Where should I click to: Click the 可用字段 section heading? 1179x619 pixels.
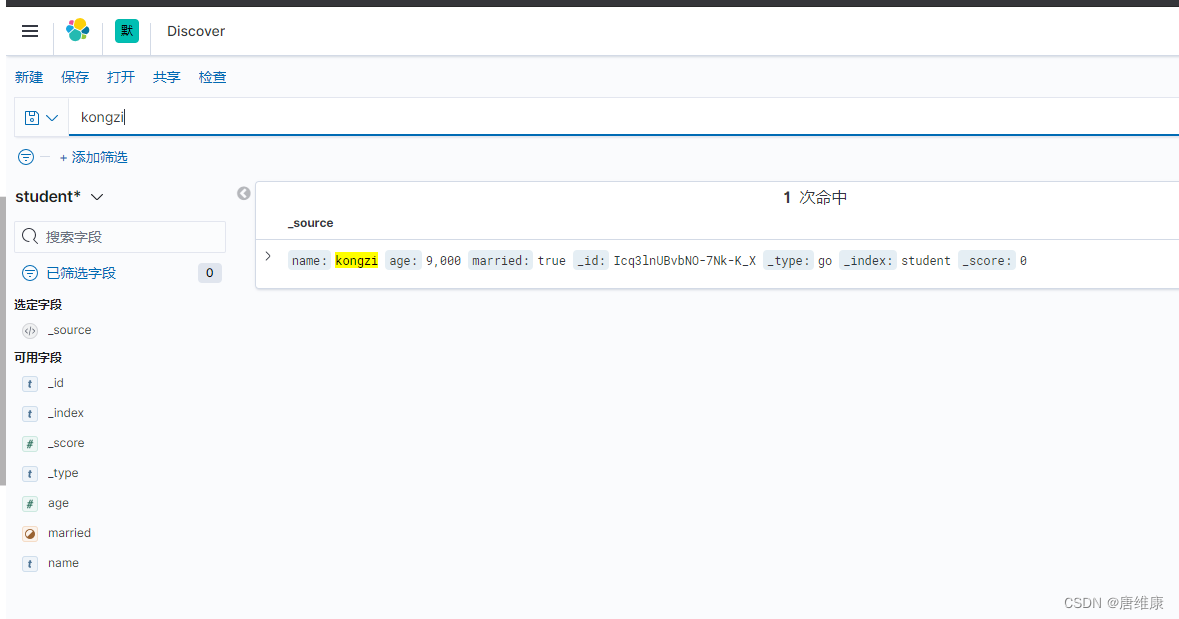[x=38, y=357]
